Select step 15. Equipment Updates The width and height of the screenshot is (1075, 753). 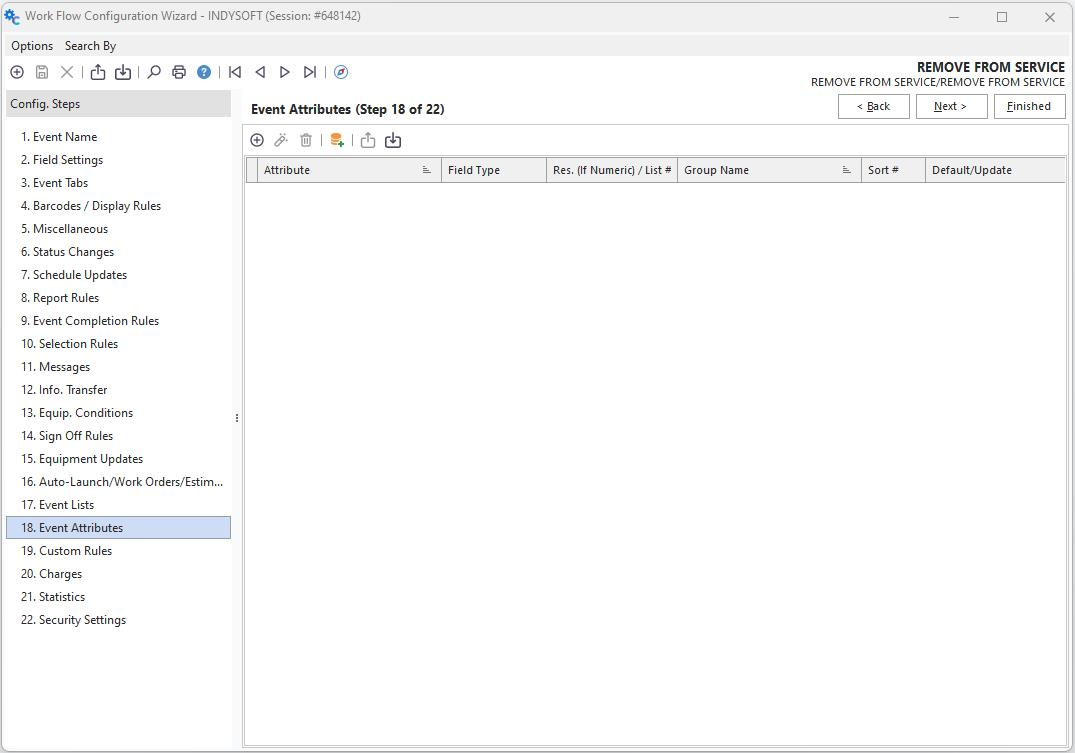click(x=118, y=459)
